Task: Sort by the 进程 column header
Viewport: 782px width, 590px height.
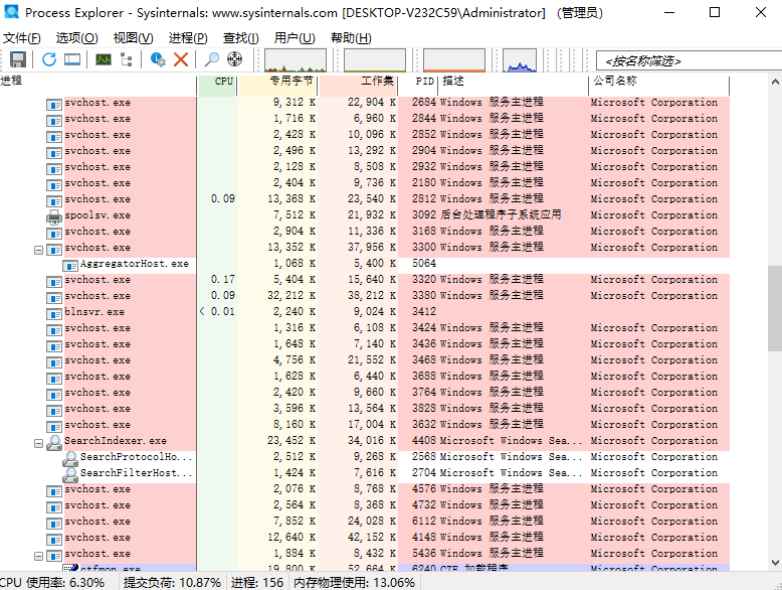Action: point(98,81)
